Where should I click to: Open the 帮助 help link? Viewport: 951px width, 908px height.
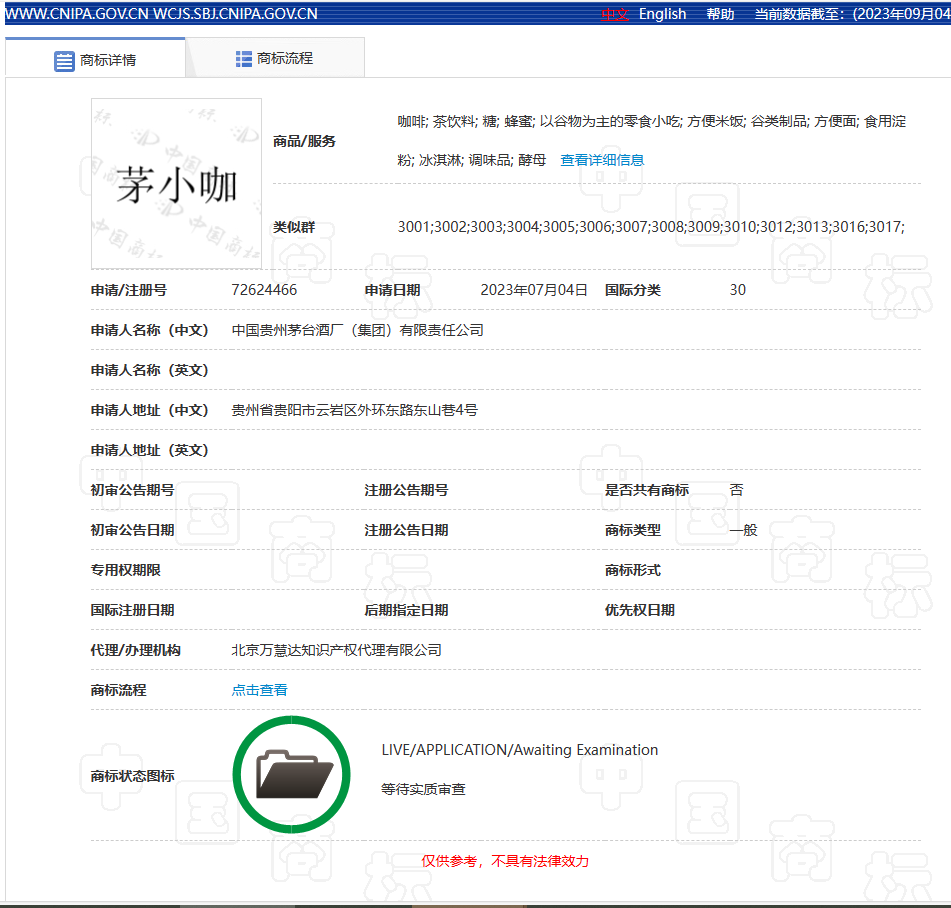(x=720, y=14)
